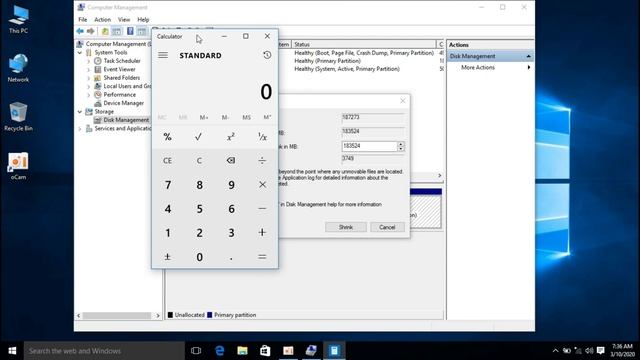Screen dimensions: 640x360
Task: Click the x squared key
Action: coord(231,137)
